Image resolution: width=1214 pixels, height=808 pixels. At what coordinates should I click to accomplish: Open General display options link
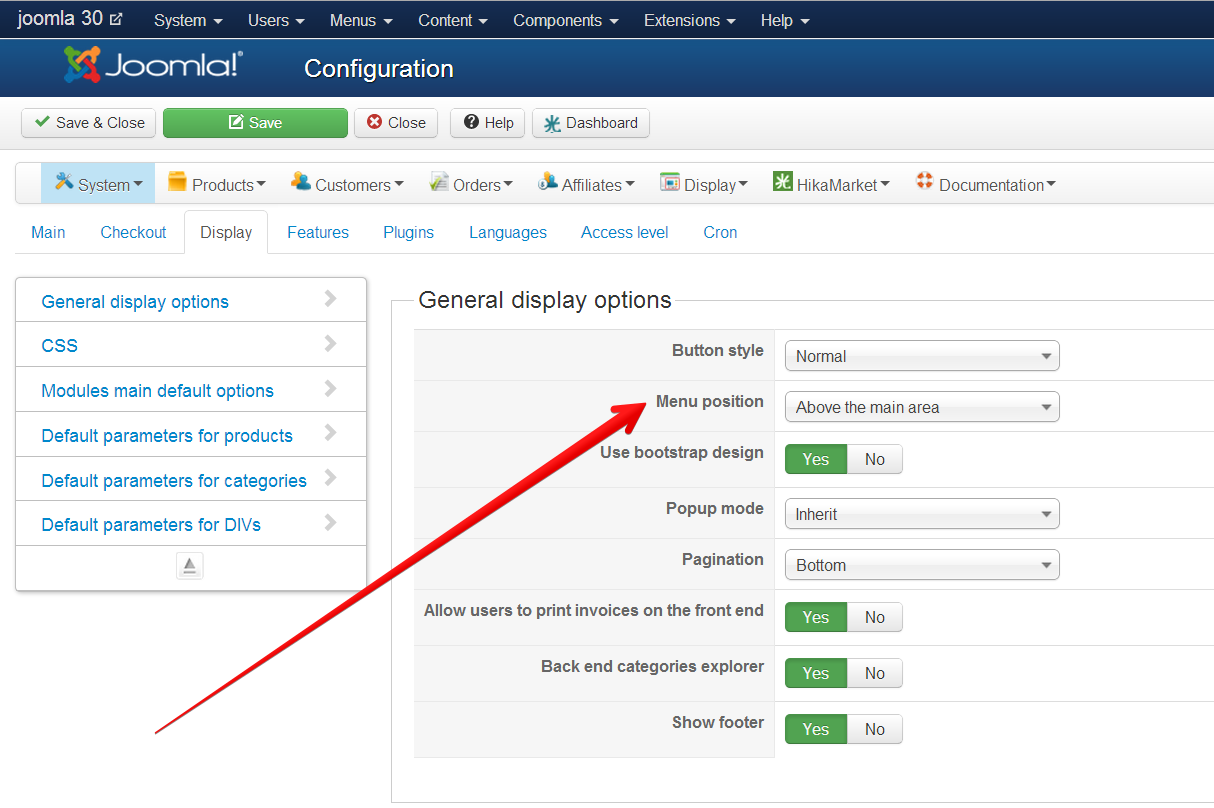[x=135, y=302]
